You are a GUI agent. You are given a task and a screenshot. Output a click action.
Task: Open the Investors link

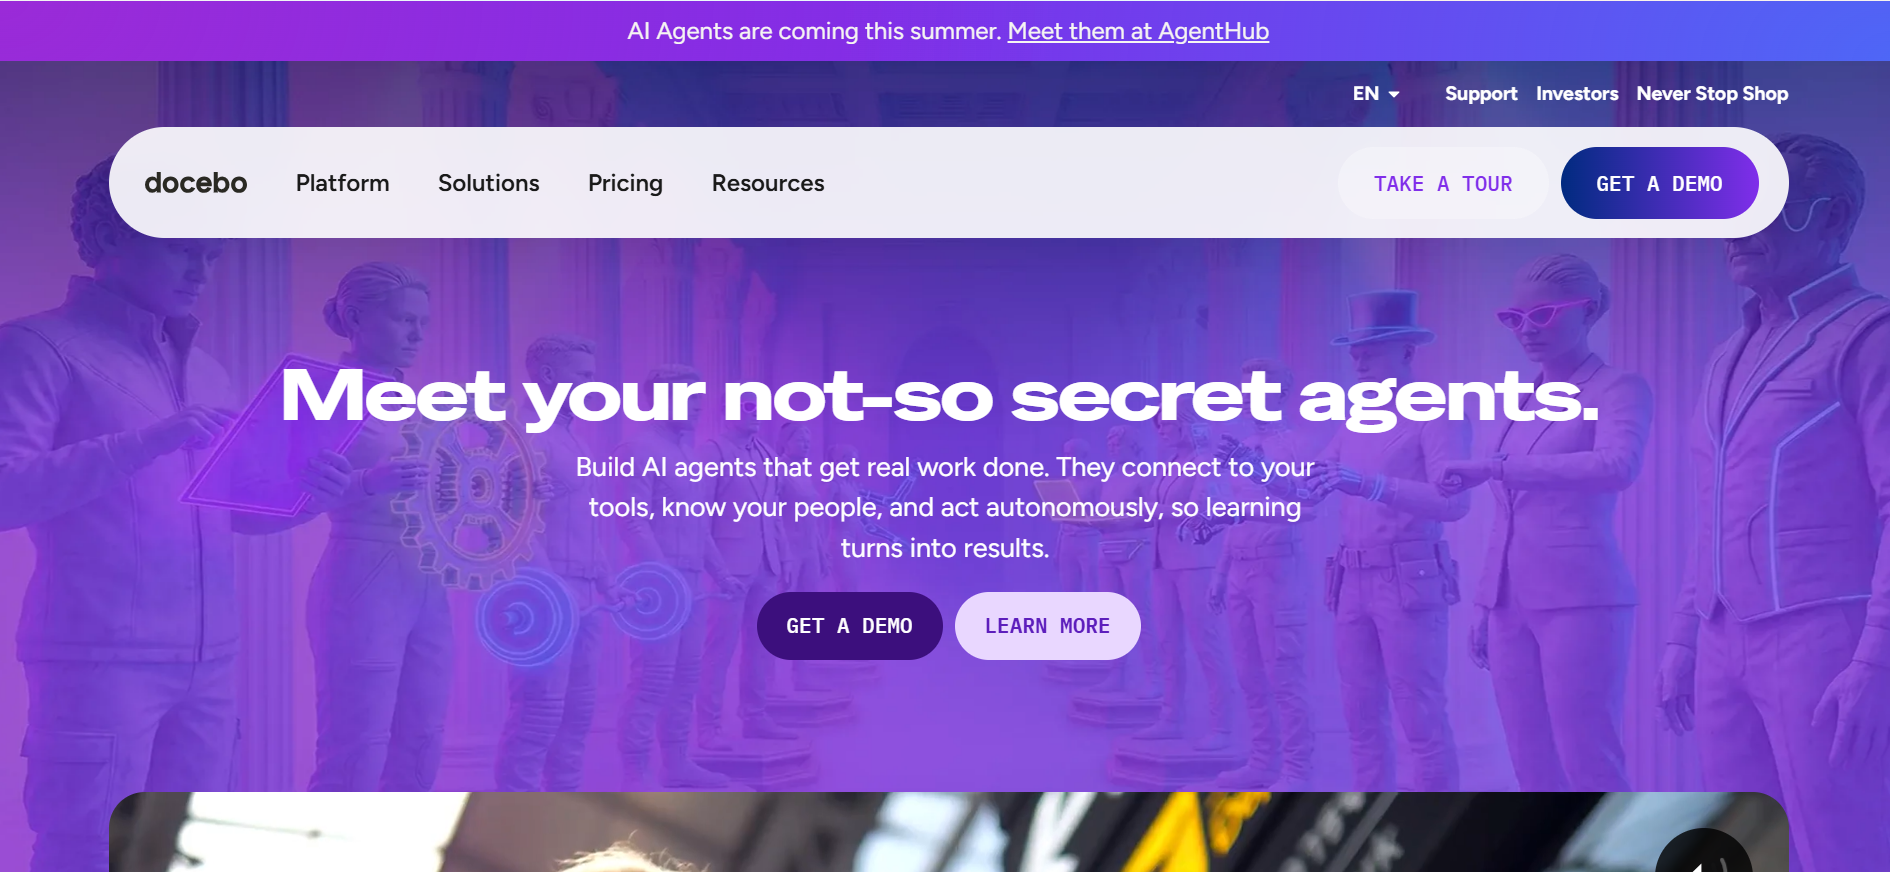point(1577,93)
